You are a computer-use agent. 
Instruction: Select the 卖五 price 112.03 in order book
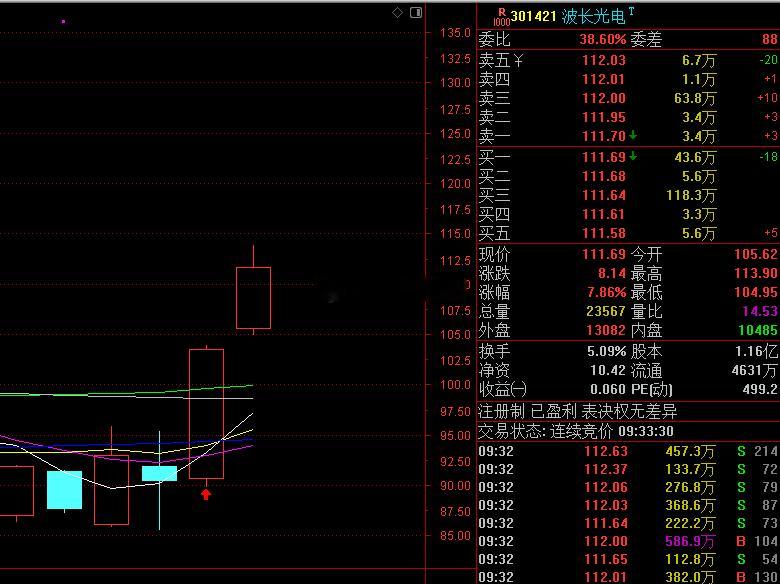pyautogui.click(x=603, y=60)
